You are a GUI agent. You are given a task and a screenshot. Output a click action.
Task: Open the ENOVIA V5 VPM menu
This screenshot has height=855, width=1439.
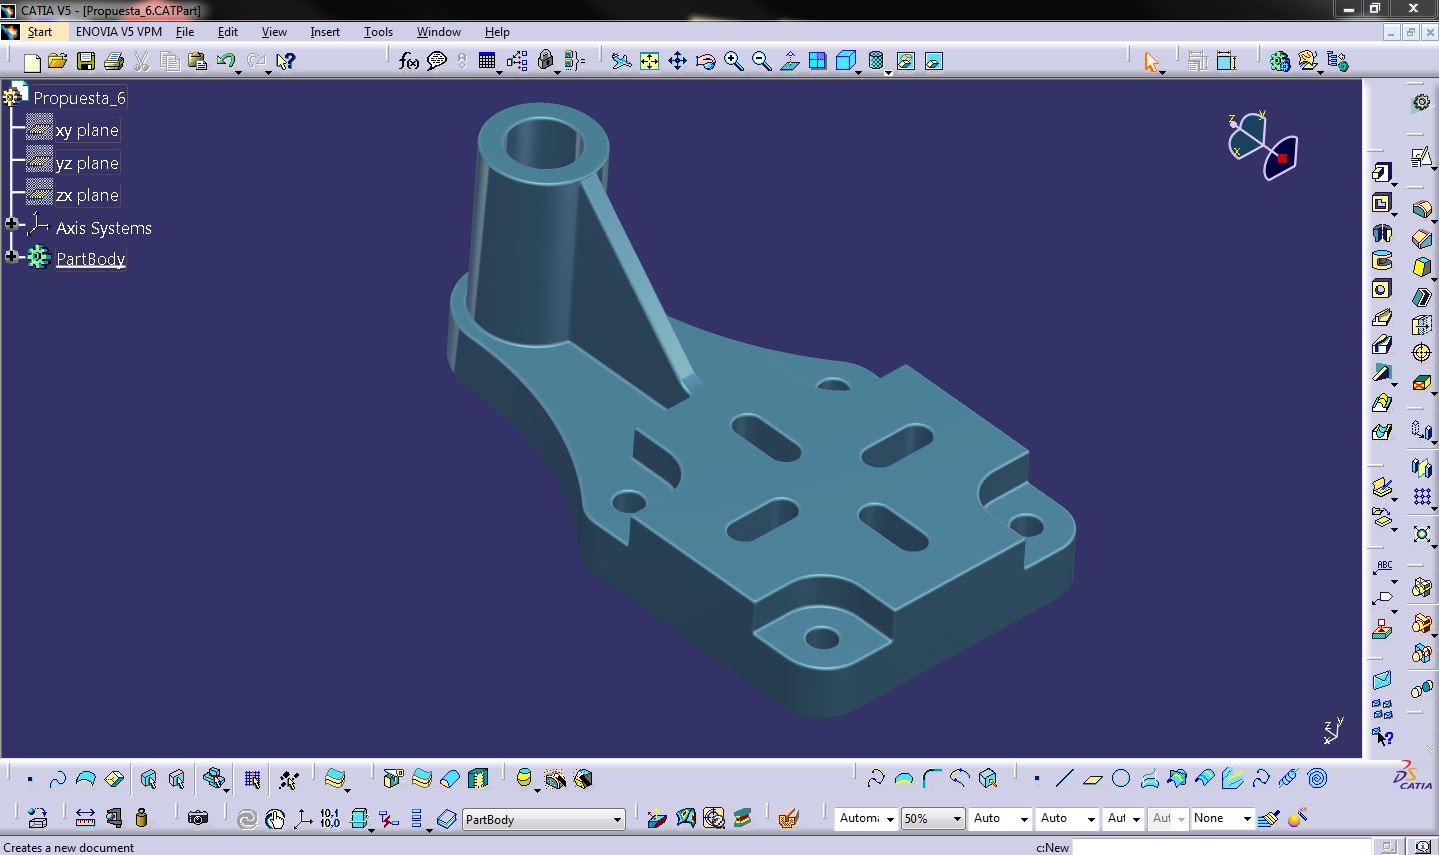119,32
